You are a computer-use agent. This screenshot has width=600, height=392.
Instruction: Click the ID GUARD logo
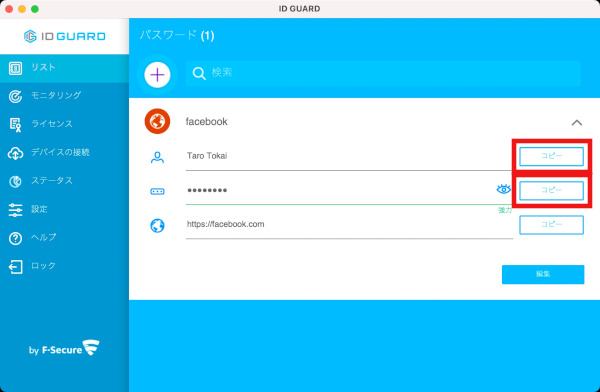[x=65, y=36]
